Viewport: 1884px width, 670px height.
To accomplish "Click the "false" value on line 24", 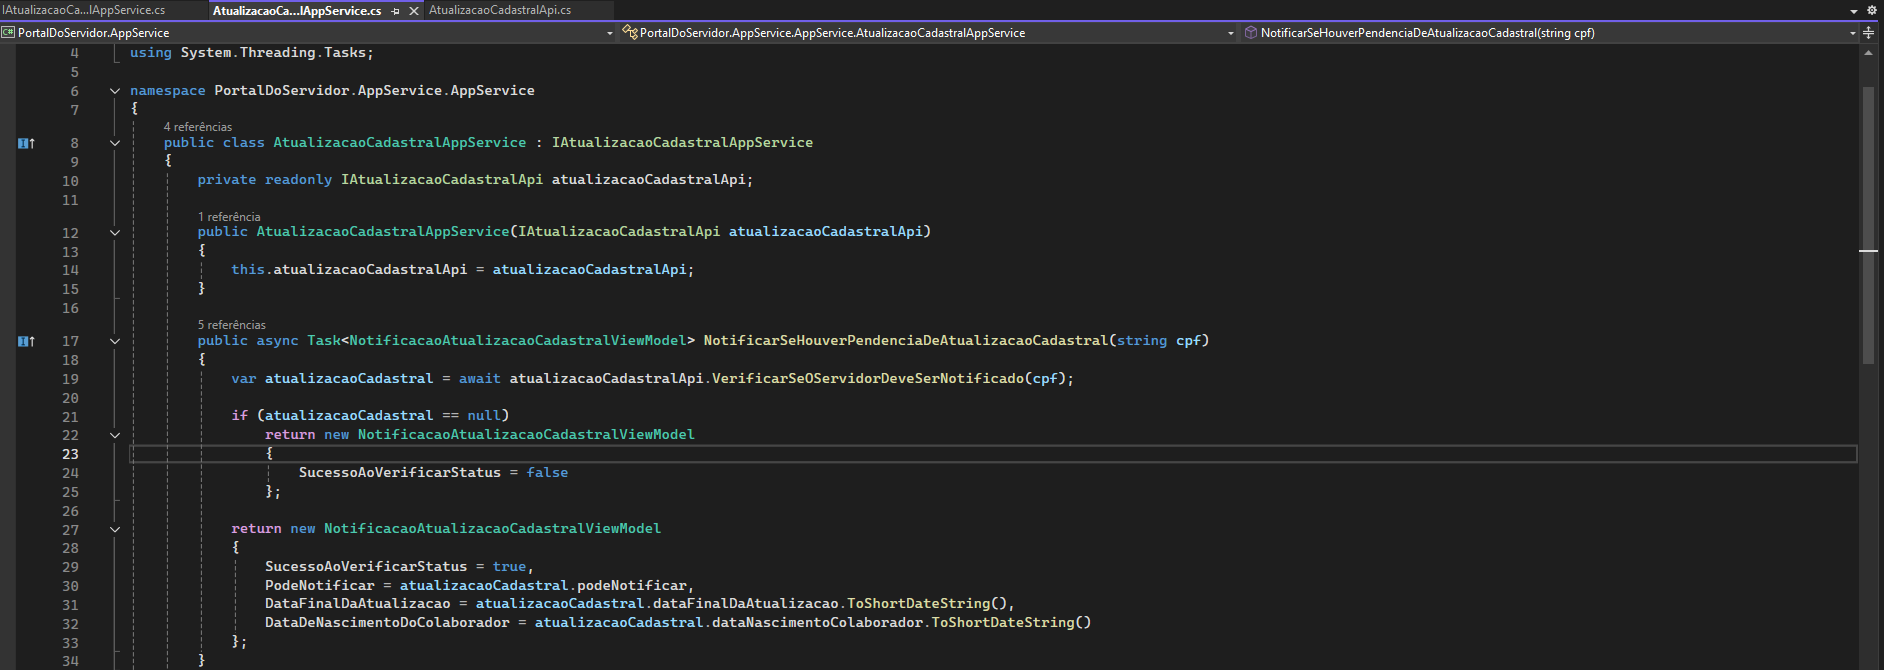I will pyautogui.click(x=547, y=473).
